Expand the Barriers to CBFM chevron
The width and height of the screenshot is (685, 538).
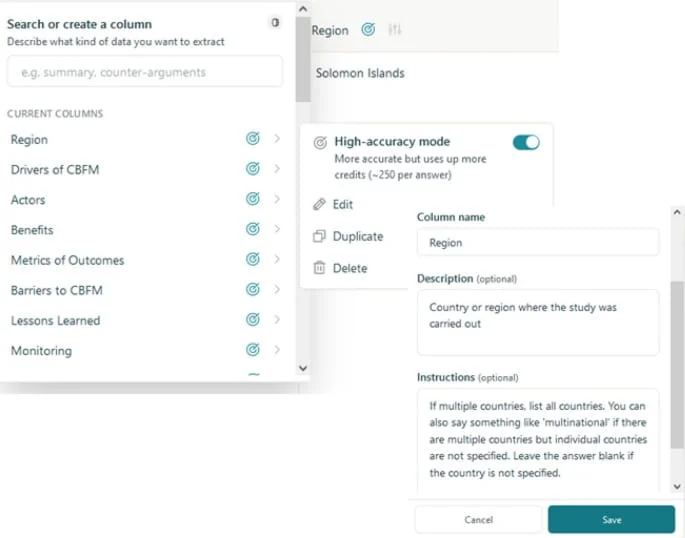277,290
